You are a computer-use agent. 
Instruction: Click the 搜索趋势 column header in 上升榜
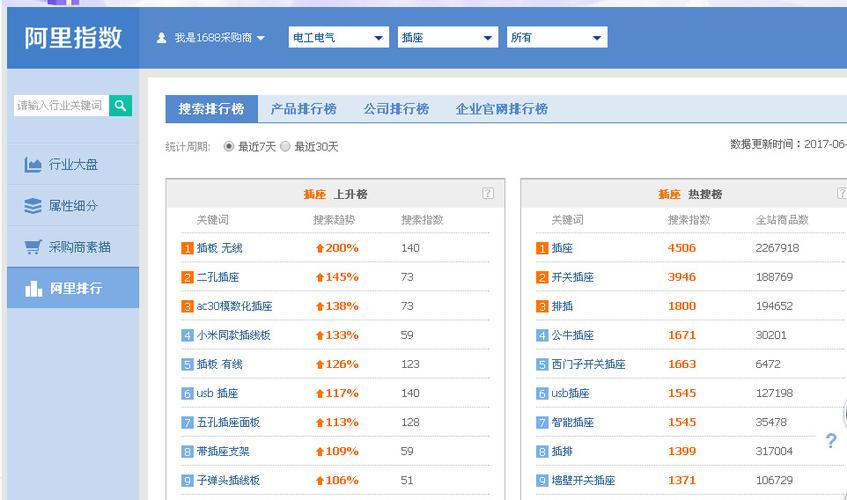coord(334,220)
